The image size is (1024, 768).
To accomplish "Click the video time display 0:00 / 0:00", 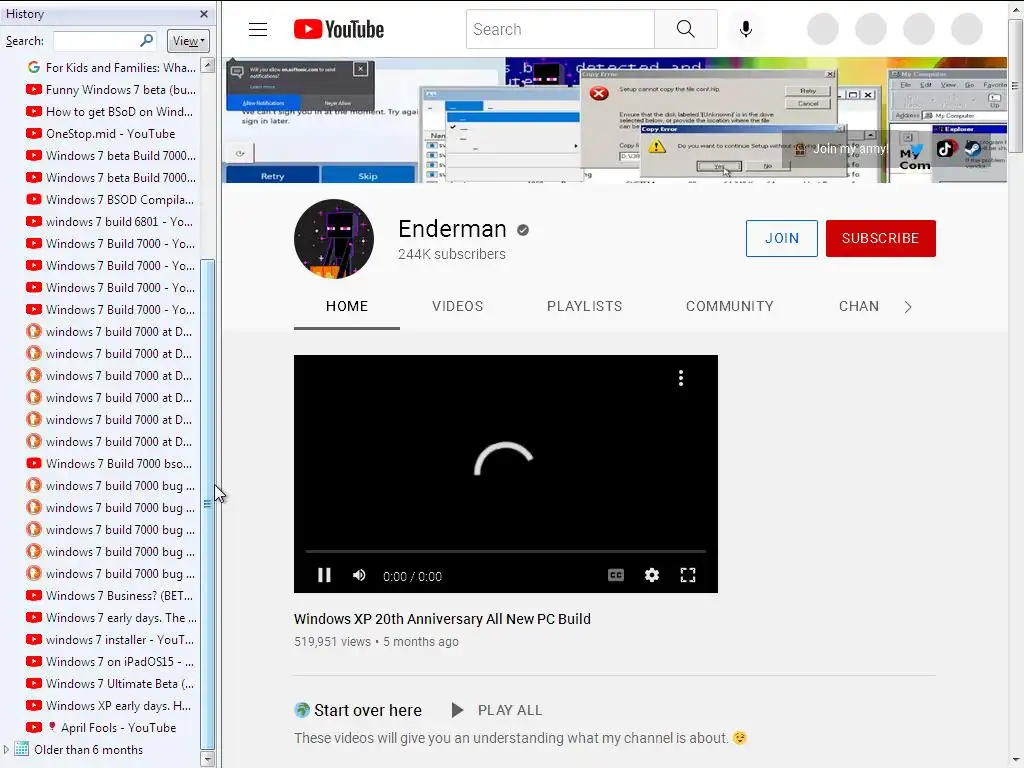I will (x=412, y=576).
